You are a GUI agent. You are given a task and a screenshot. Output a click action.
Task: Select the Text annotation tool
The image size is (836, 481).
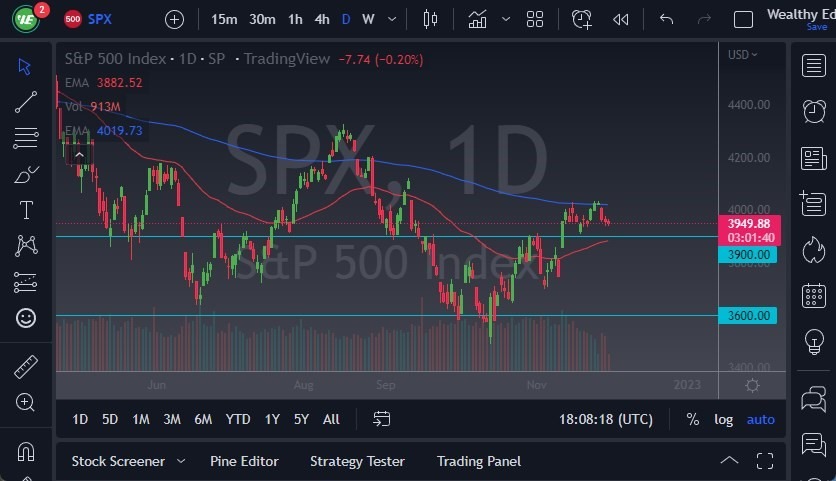click(x=26, y=210)
